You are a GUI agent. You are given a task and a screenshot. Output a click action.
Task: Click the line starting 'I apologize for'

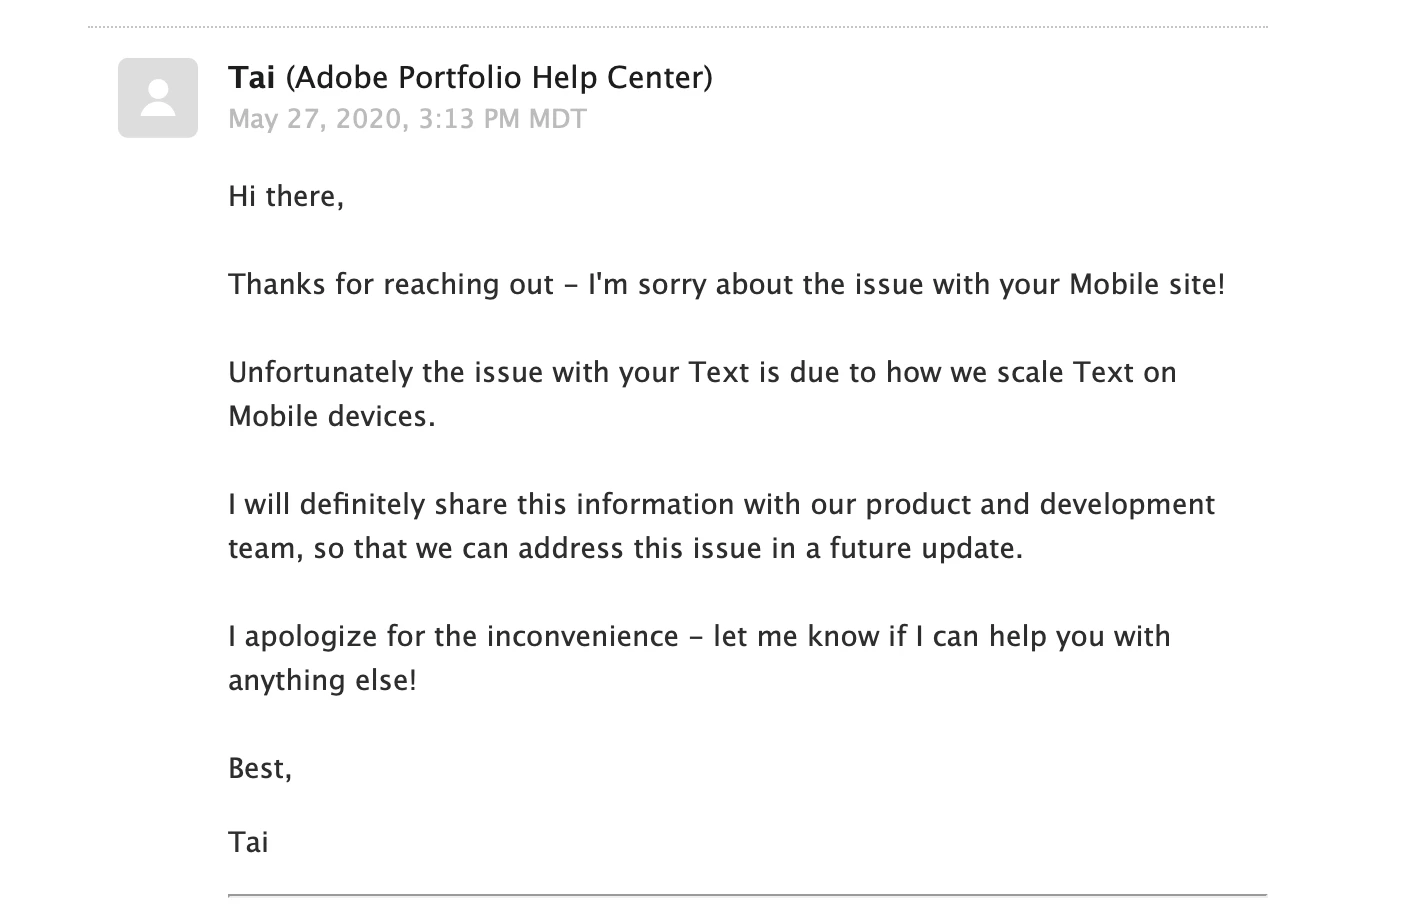(699, 637)
